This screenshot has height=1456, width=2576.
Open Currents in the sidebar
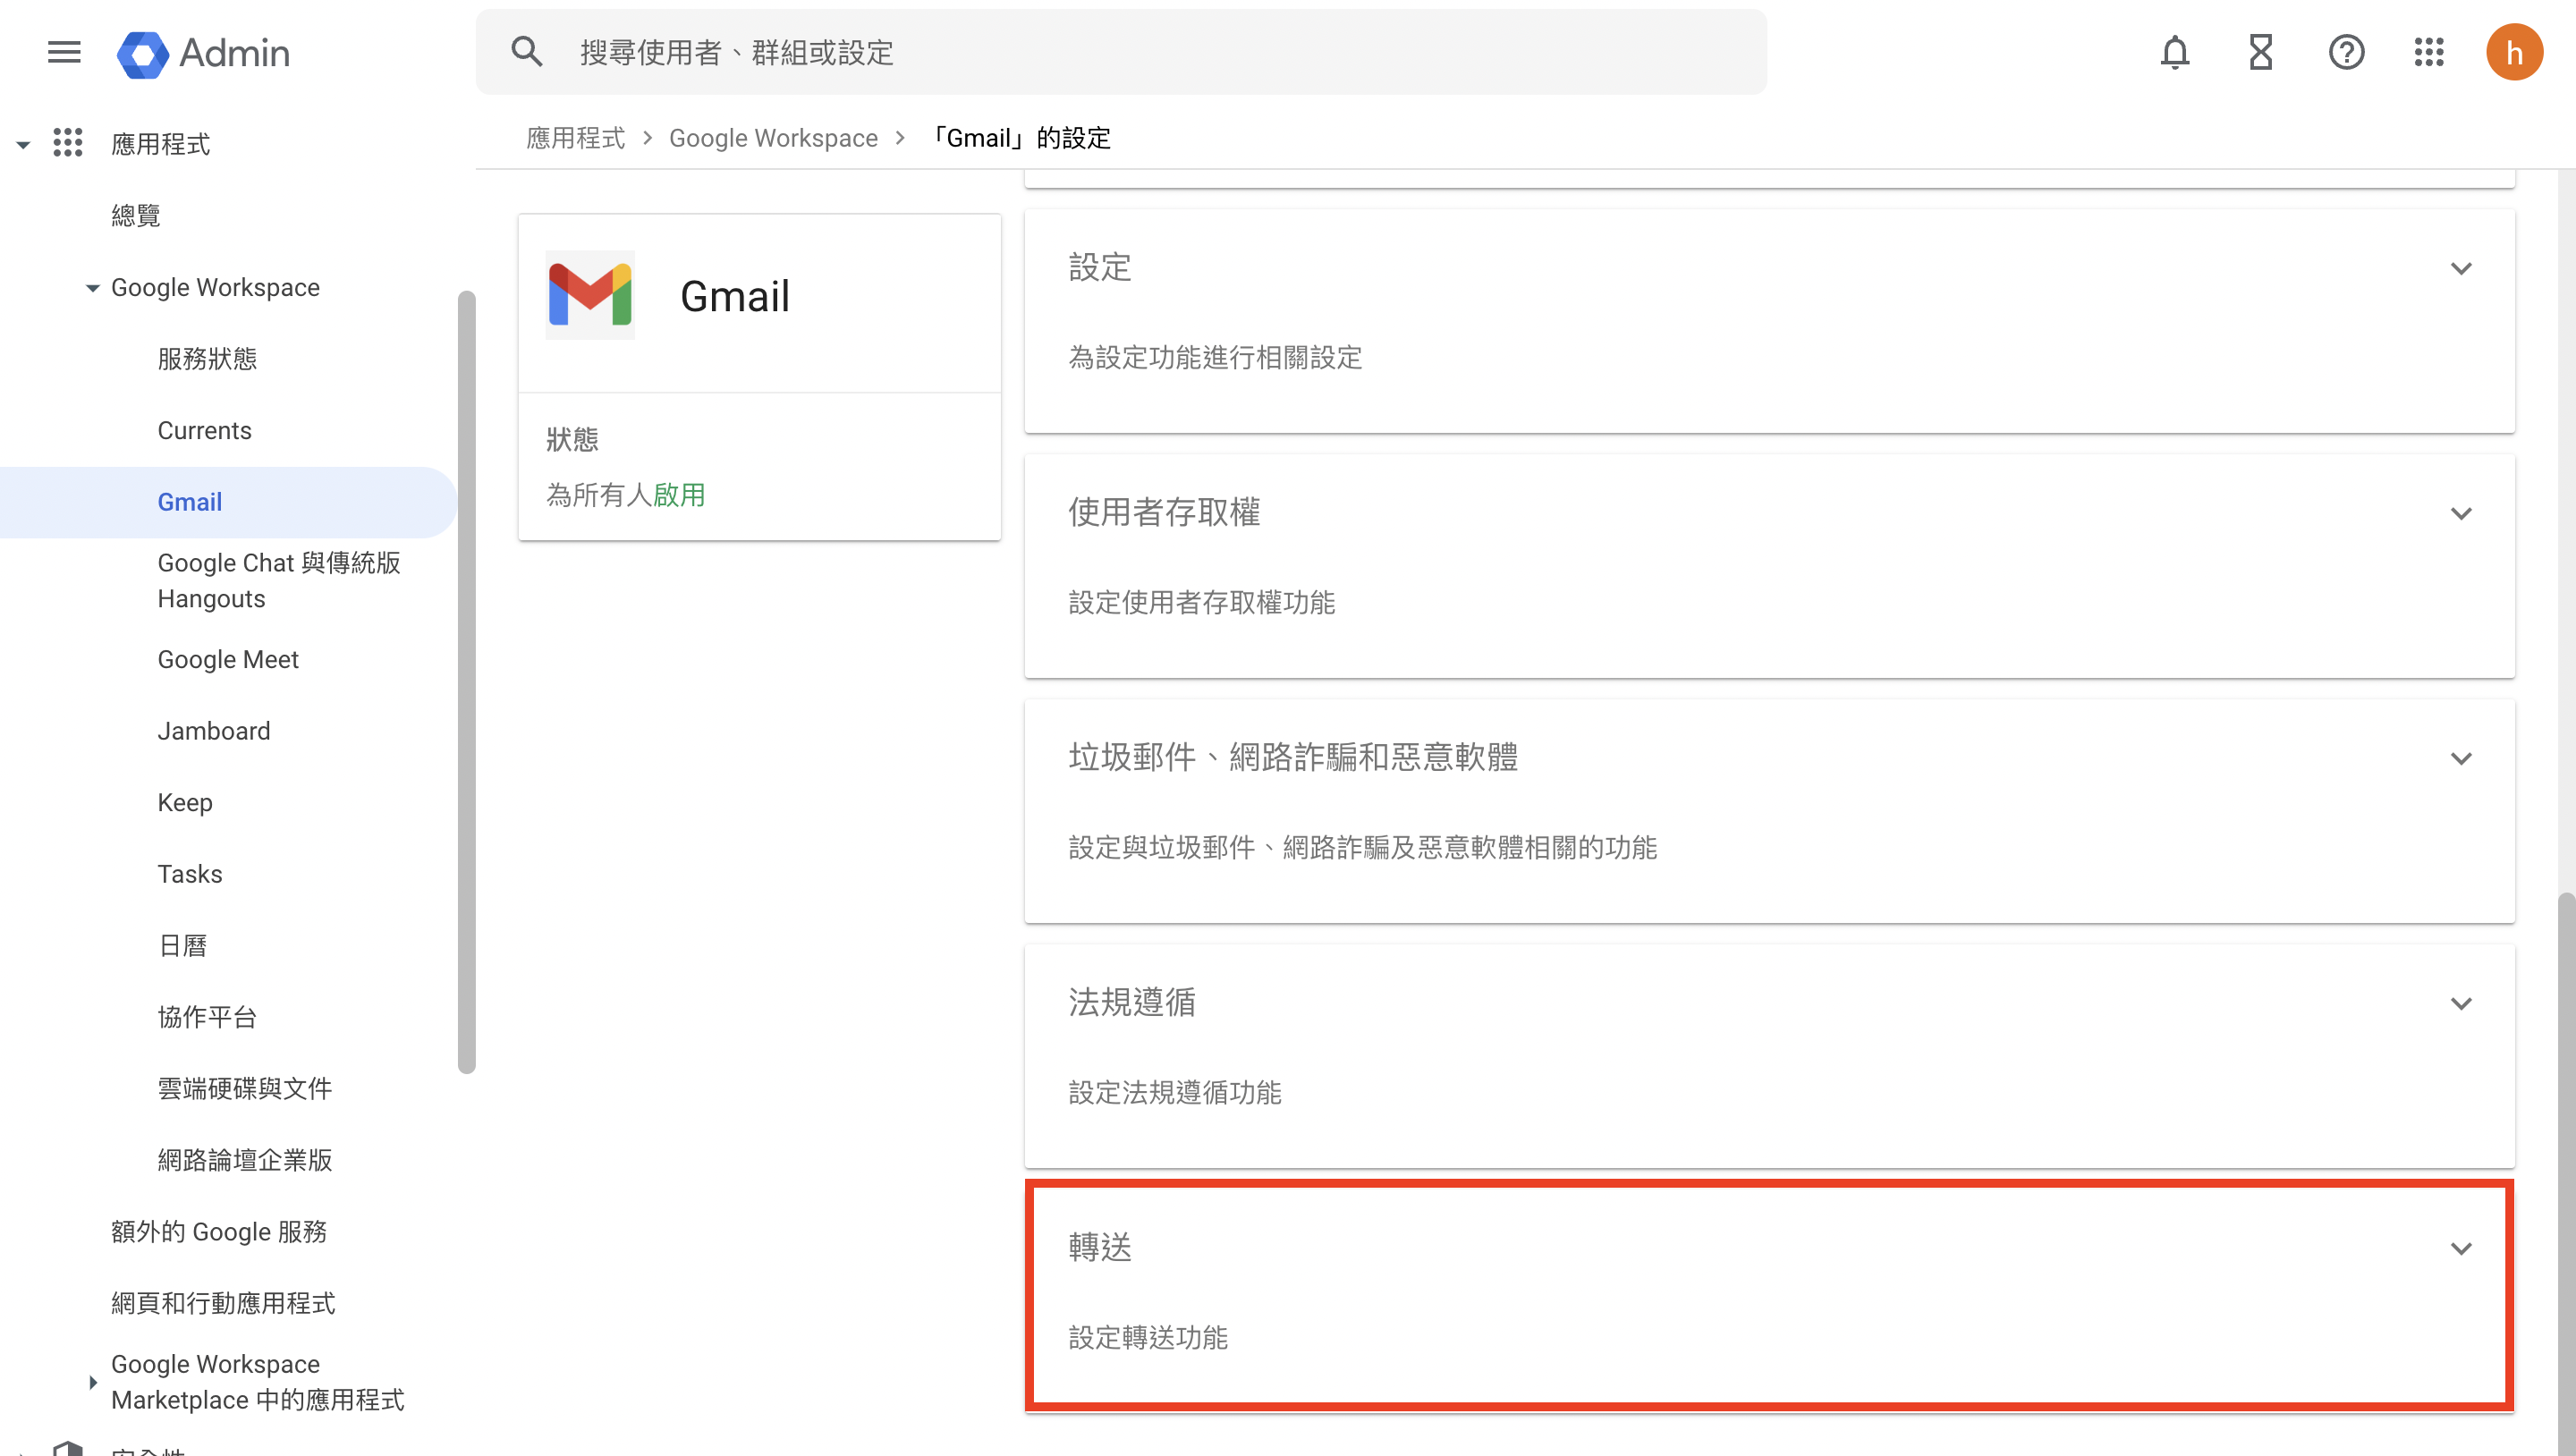[x=204, y=430]
